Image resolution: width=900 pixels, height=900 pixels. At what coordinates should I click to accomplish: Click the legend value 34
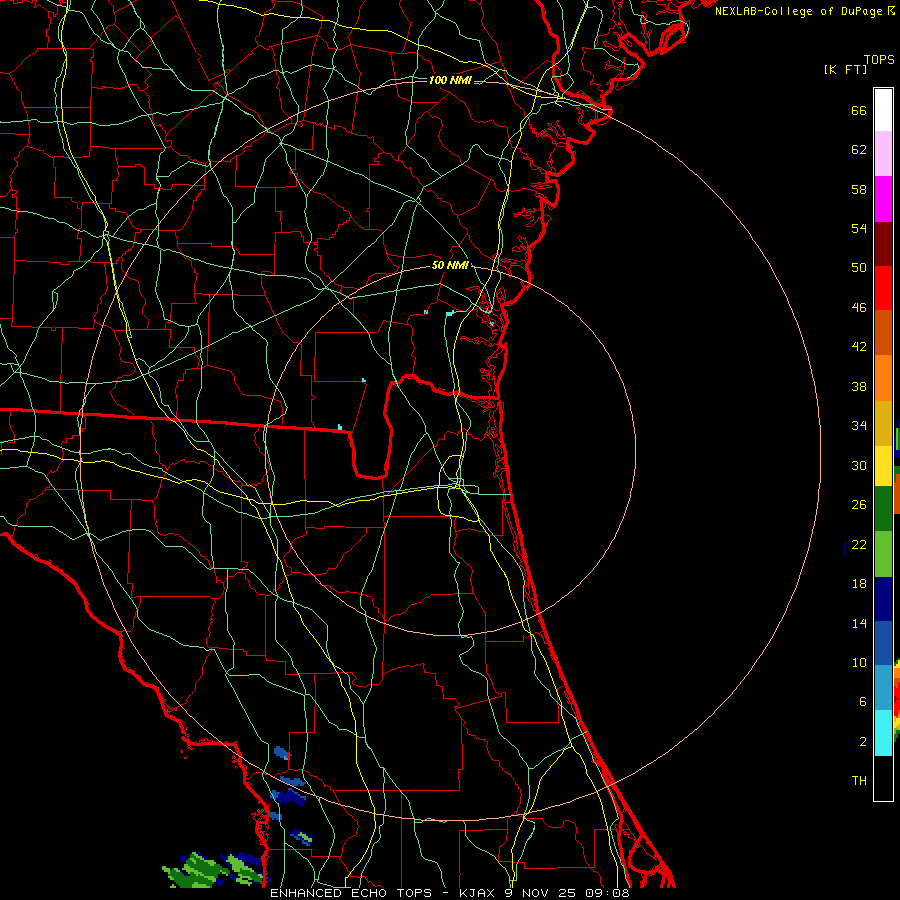pyautogui.click(x=859, y=426)
